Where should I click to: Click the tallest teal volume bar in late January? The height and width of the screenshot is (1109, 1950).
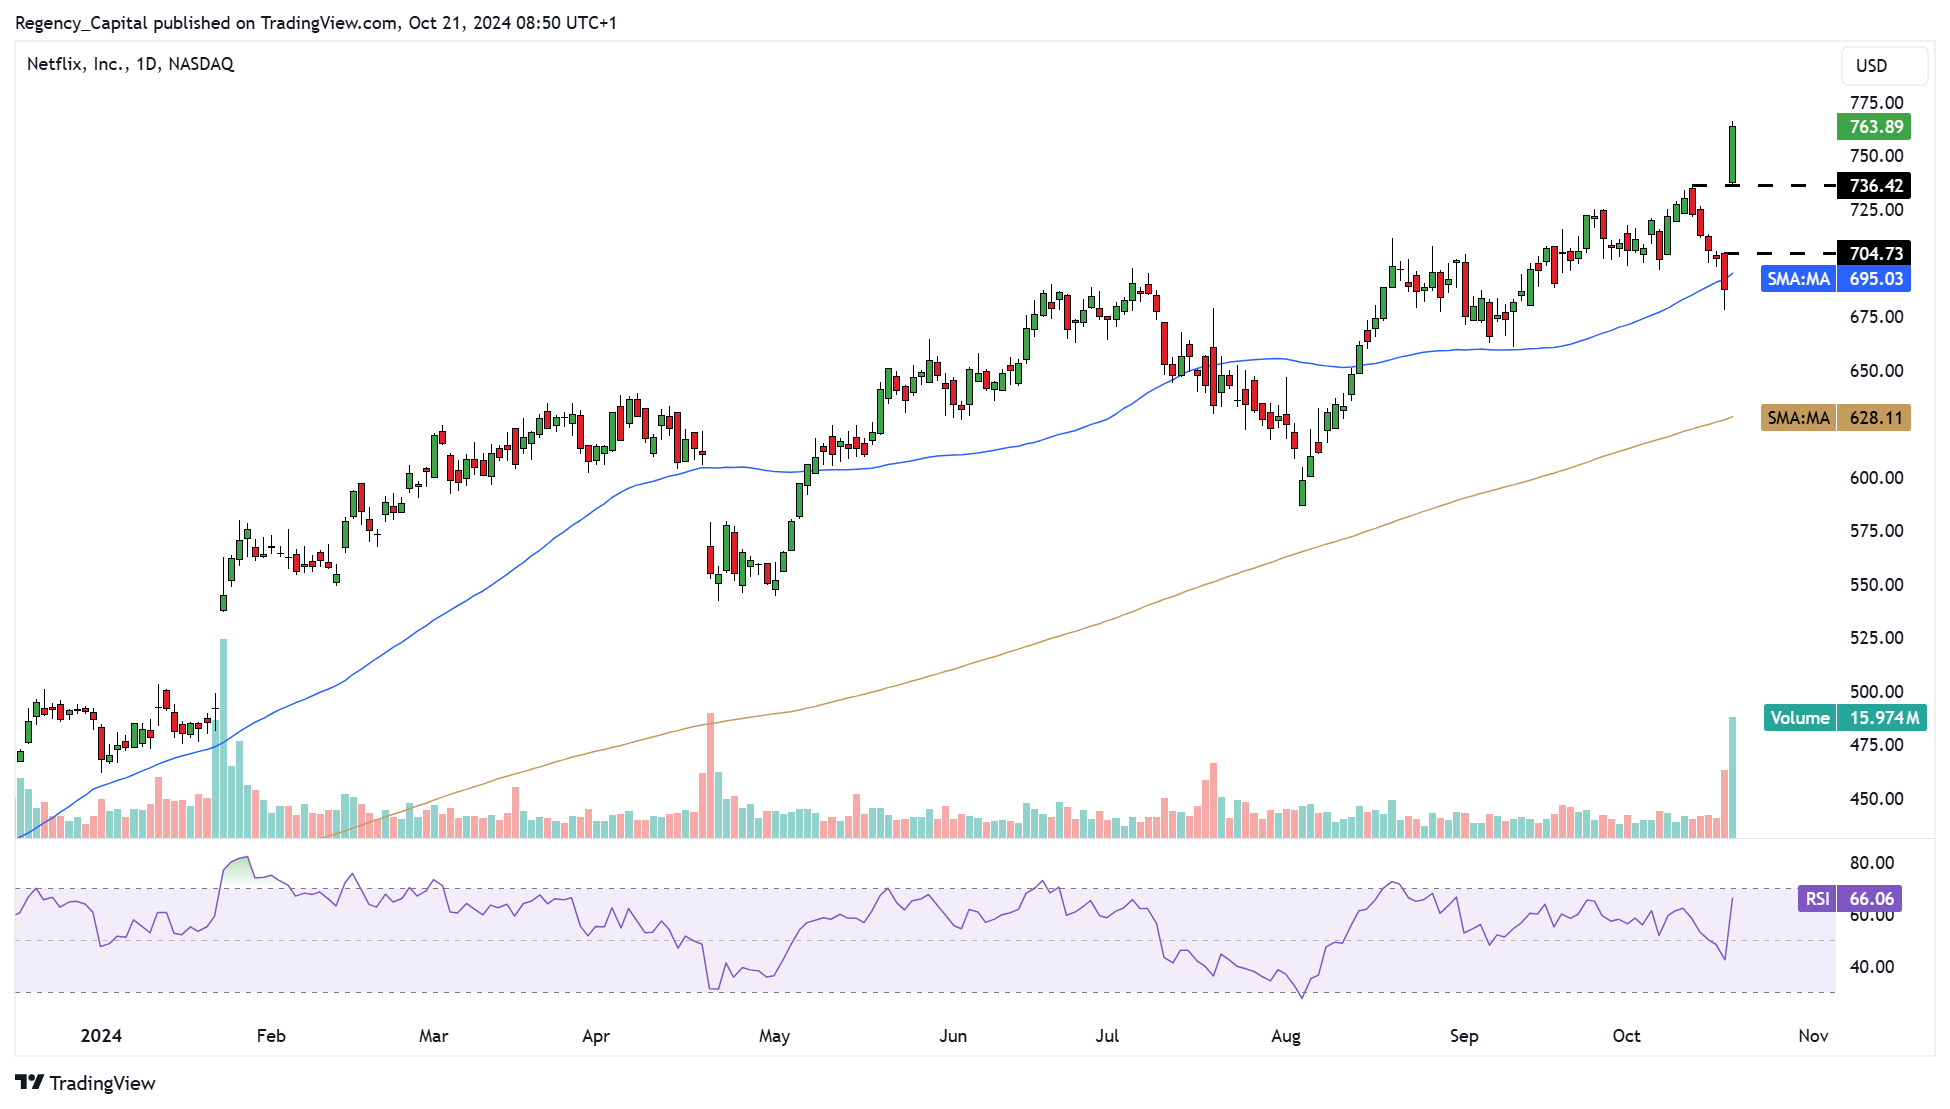click(223, 738)
